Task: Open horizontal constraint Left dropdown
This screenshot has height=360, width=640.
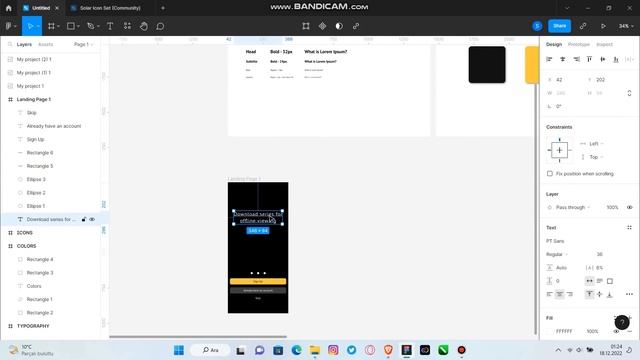Action: click(596, 144)
